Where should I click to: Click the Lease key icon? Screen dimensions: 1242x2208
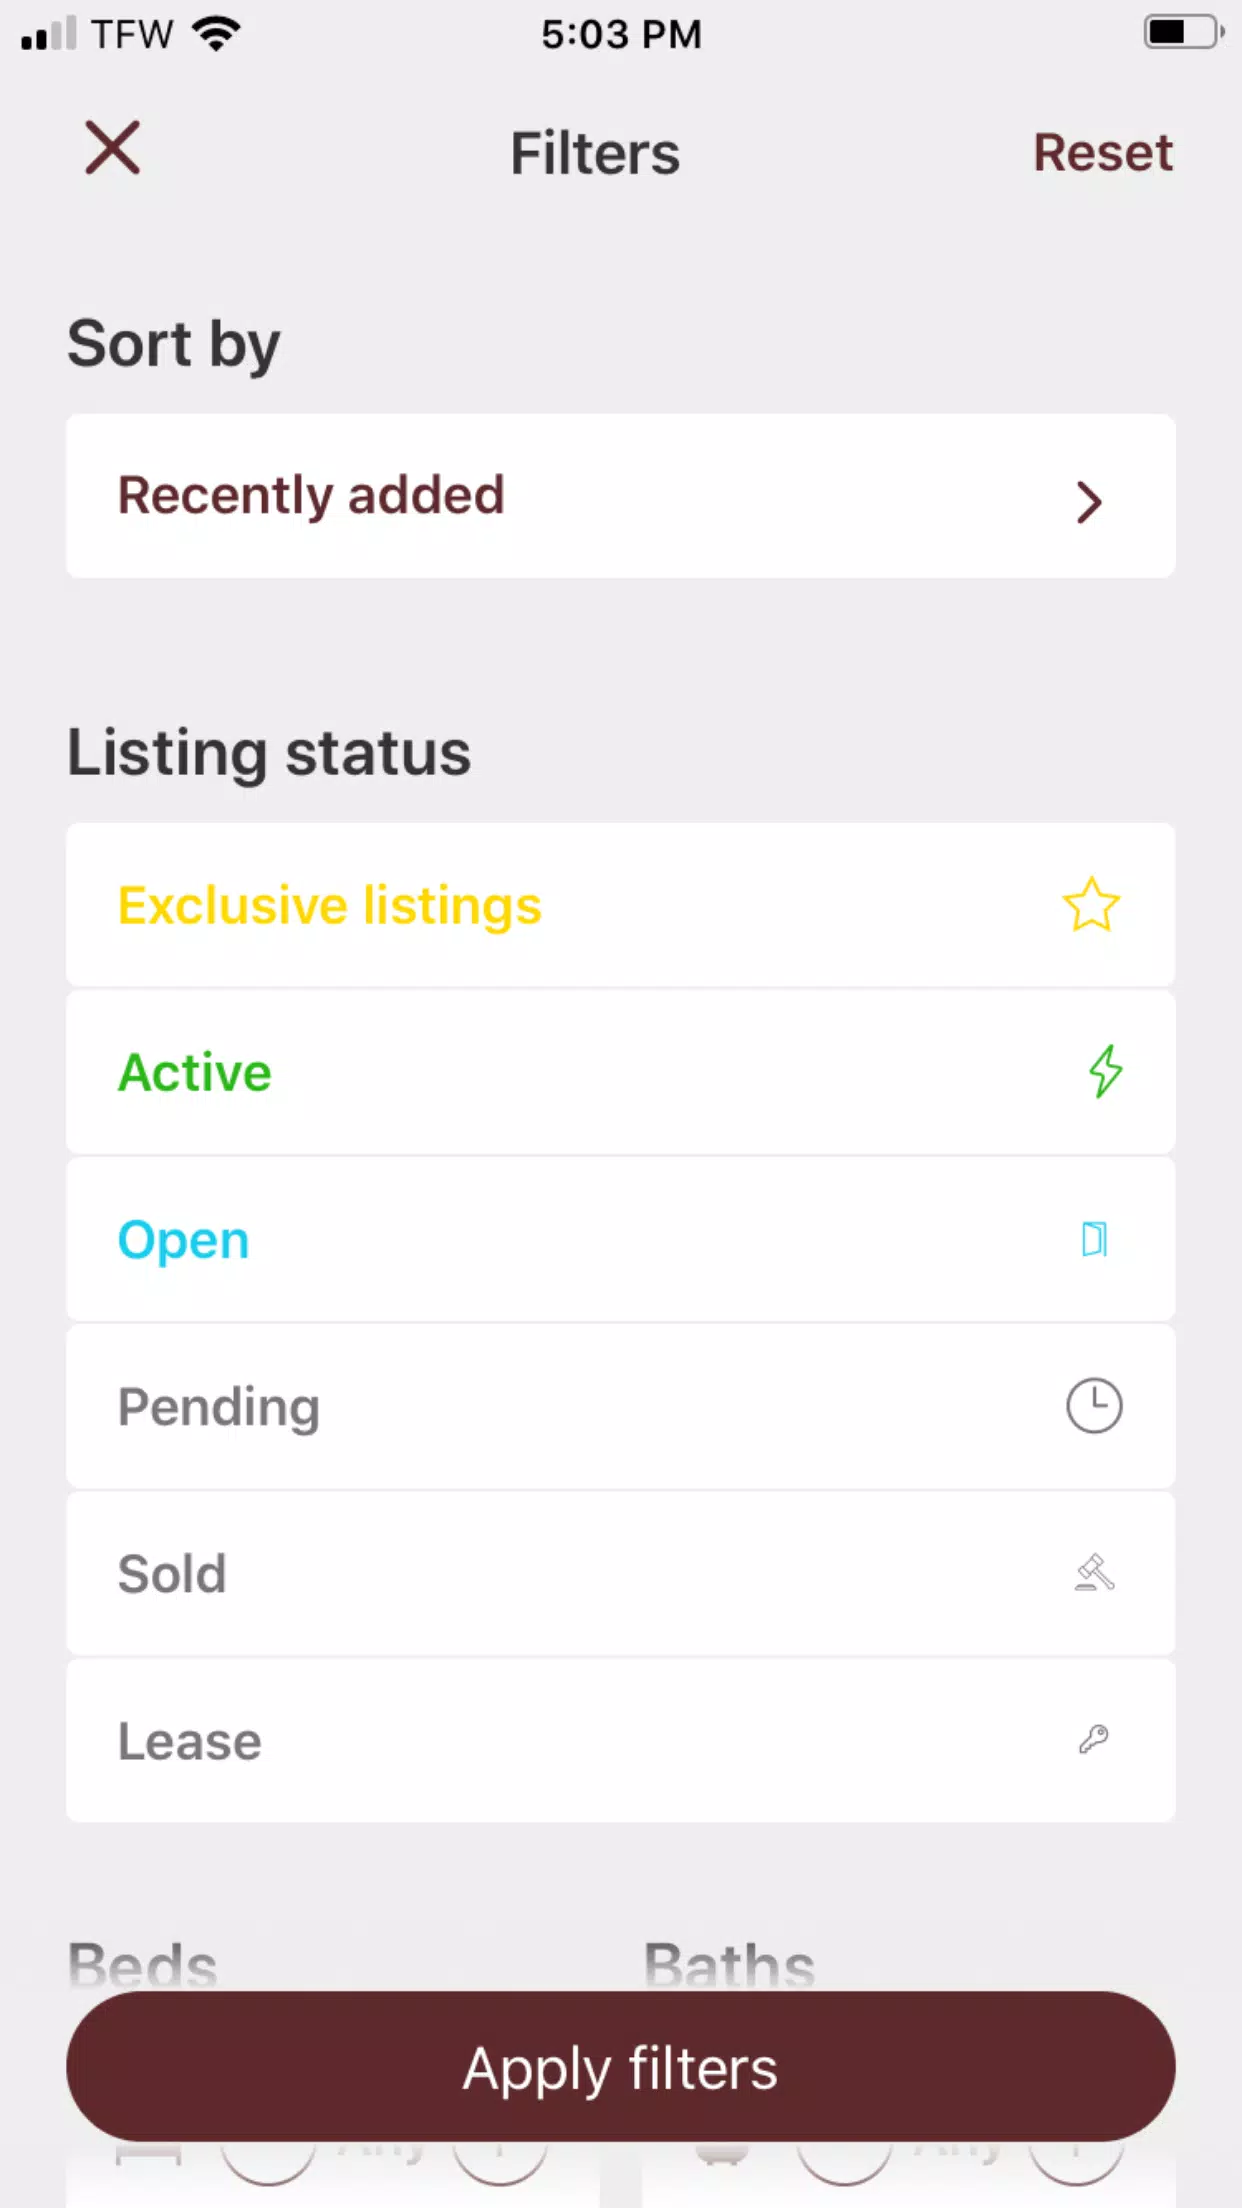click(x=1094, y=1740)
